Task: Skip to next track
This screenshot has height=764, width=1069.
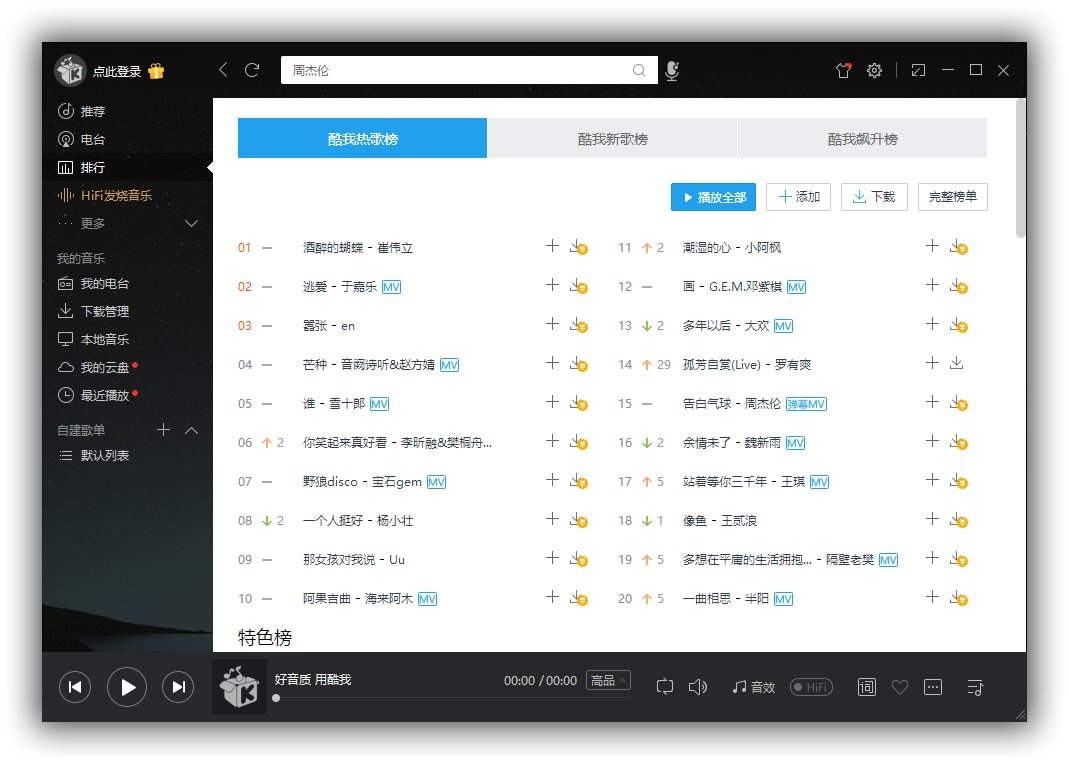Action: pos(178,687)
